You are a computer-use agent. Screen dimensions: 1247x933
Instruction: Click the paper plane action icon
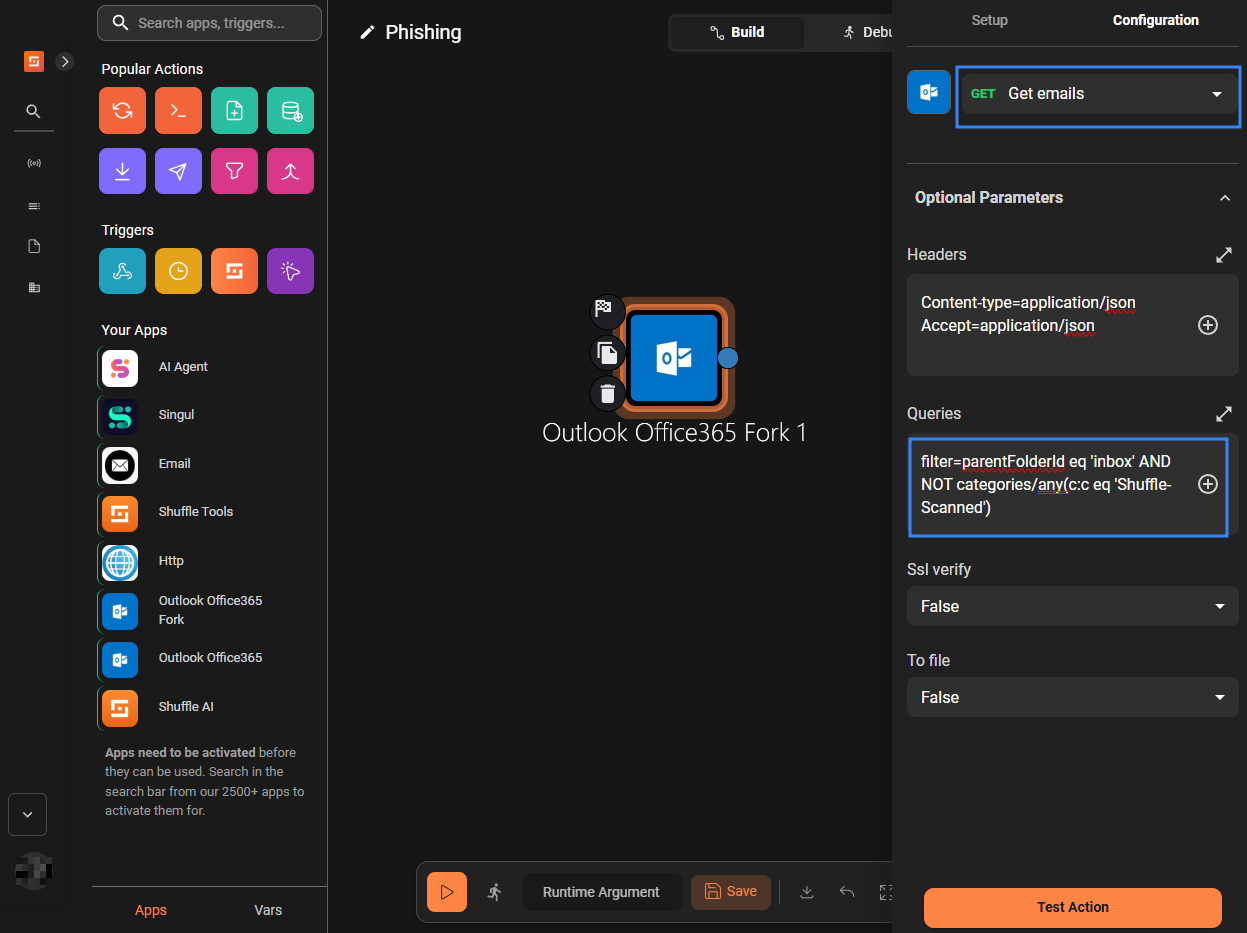coord(178,171)
